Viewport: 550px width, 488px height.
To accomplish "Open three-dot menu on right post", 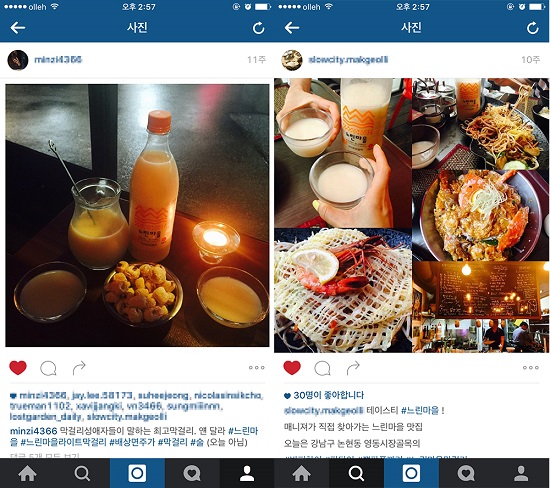I will click(x=530, y=368).
